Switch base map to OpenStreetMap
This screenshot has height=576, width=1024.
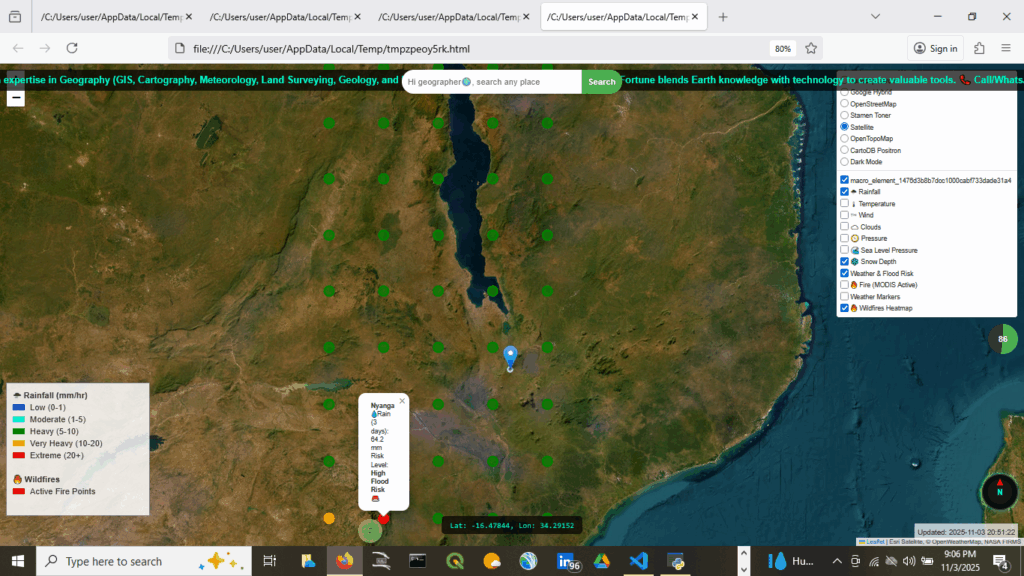[844, 103]
